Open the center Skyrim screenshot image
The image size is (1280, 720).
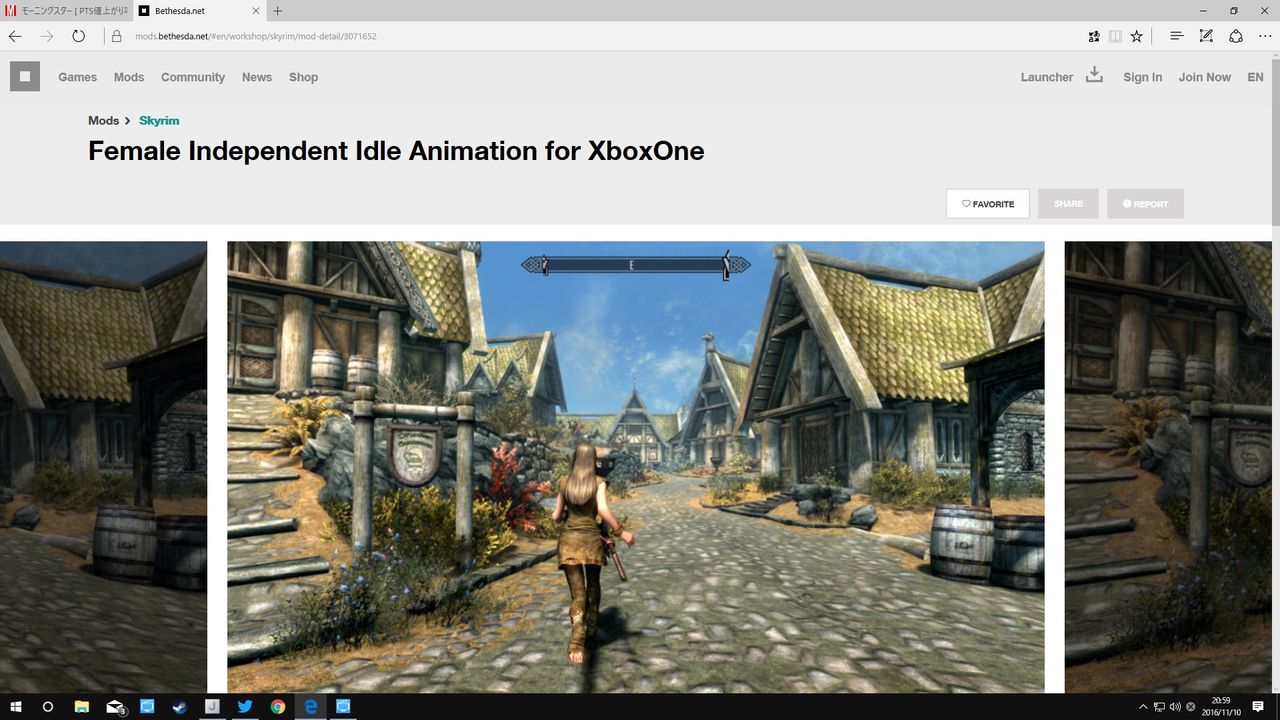[636, 467]
